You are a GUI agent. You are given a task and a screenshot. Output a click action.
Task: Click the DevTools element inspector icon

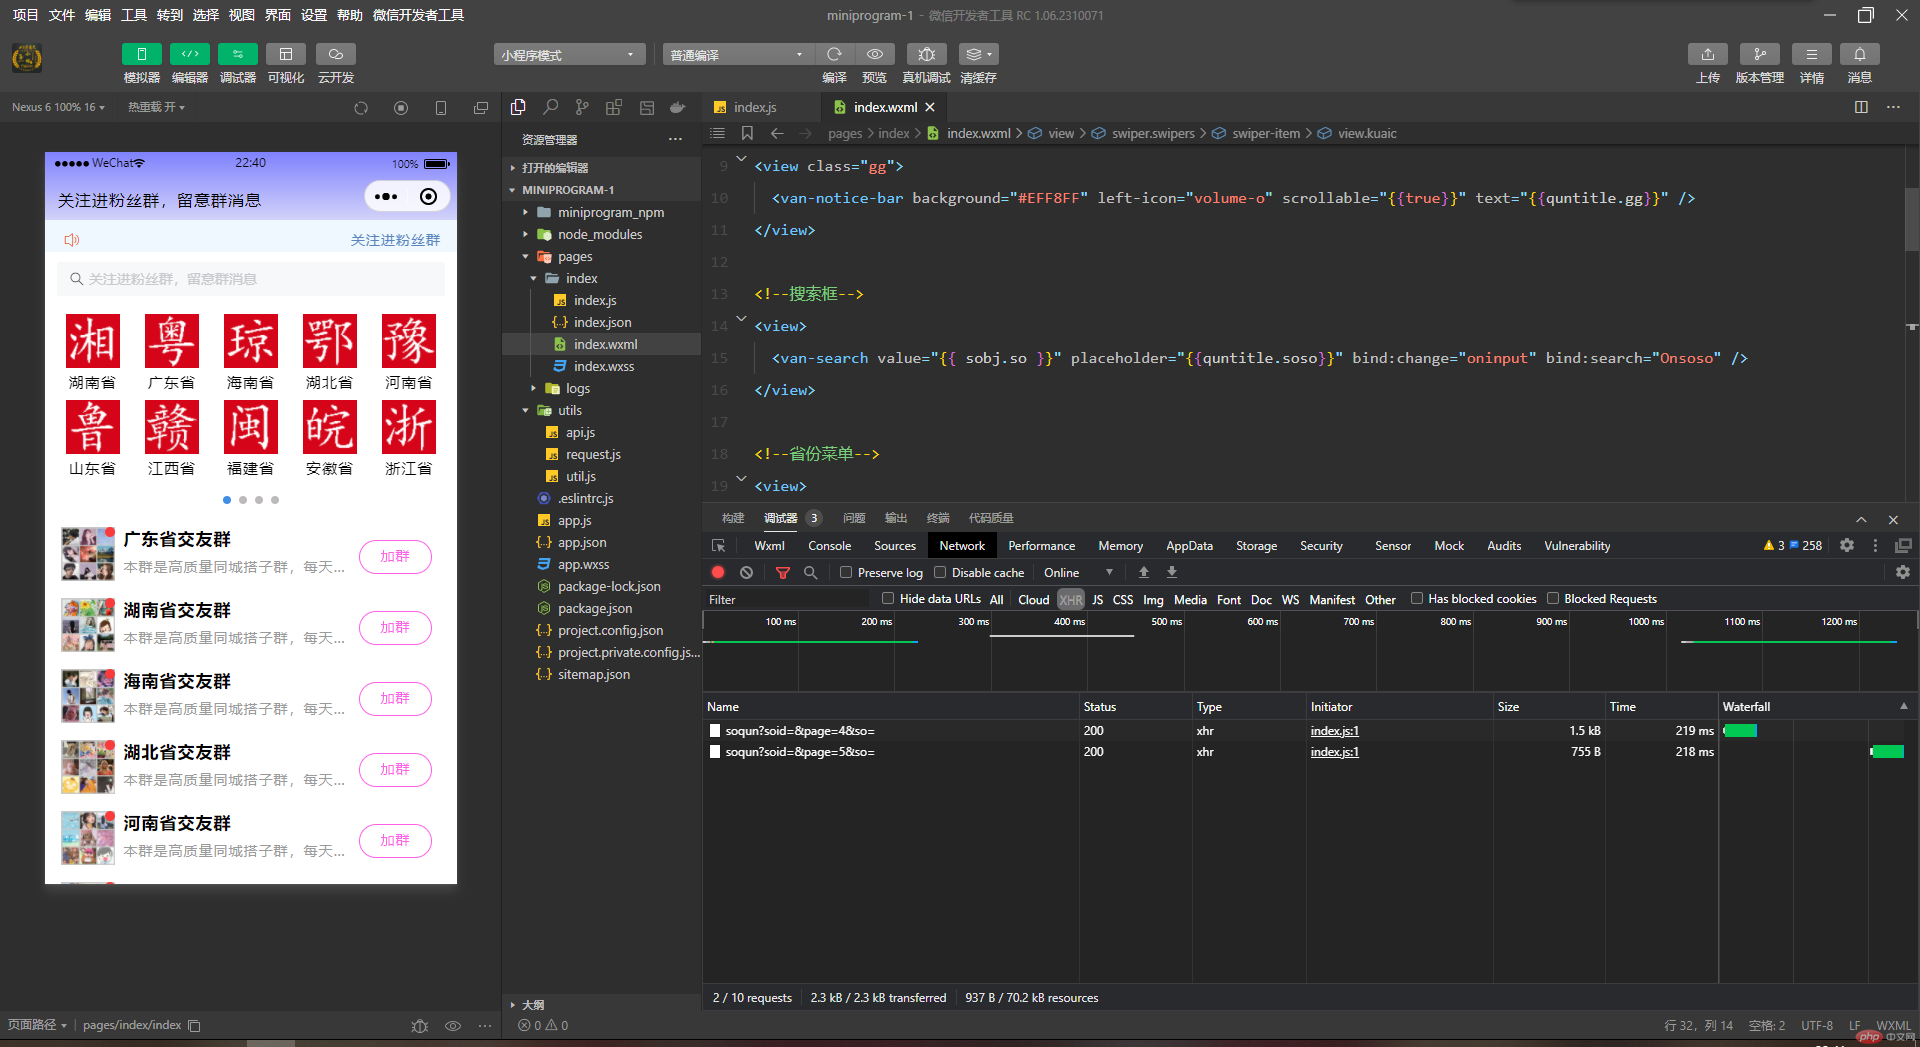(x=718, y=546)
